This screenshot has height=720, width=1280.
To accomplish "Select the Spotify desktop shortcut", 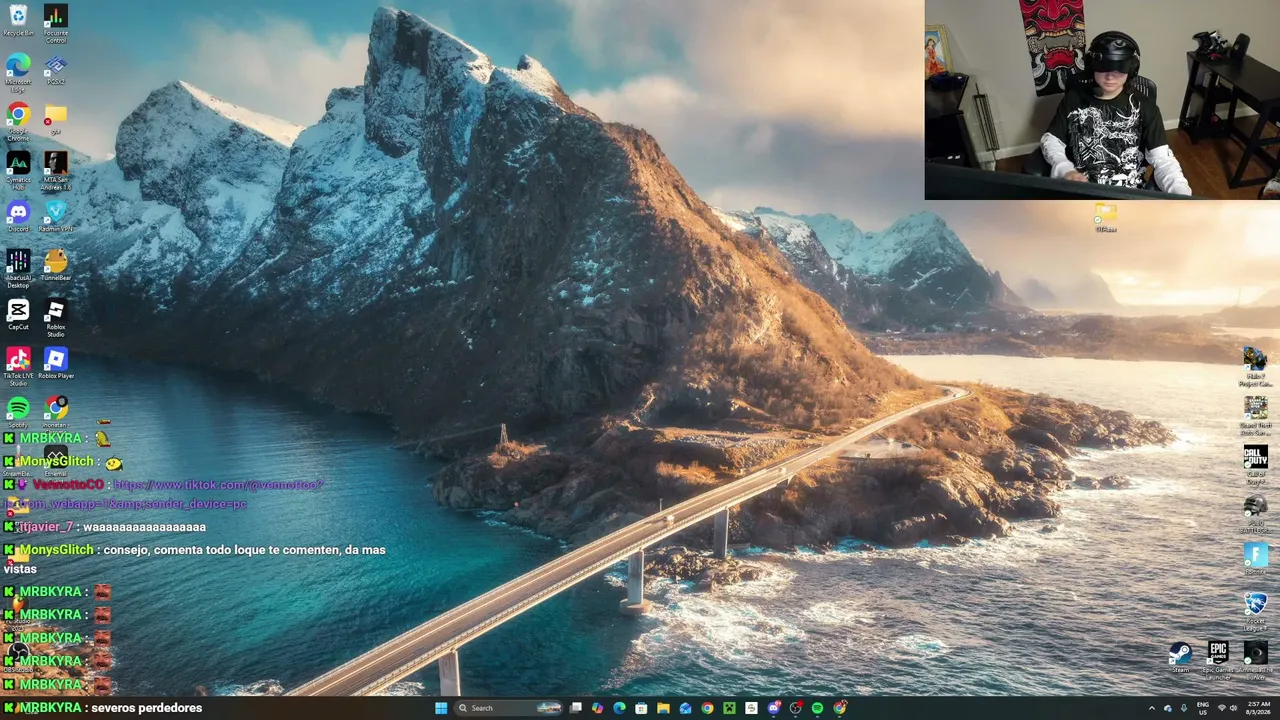I will [x=18, y=411].
